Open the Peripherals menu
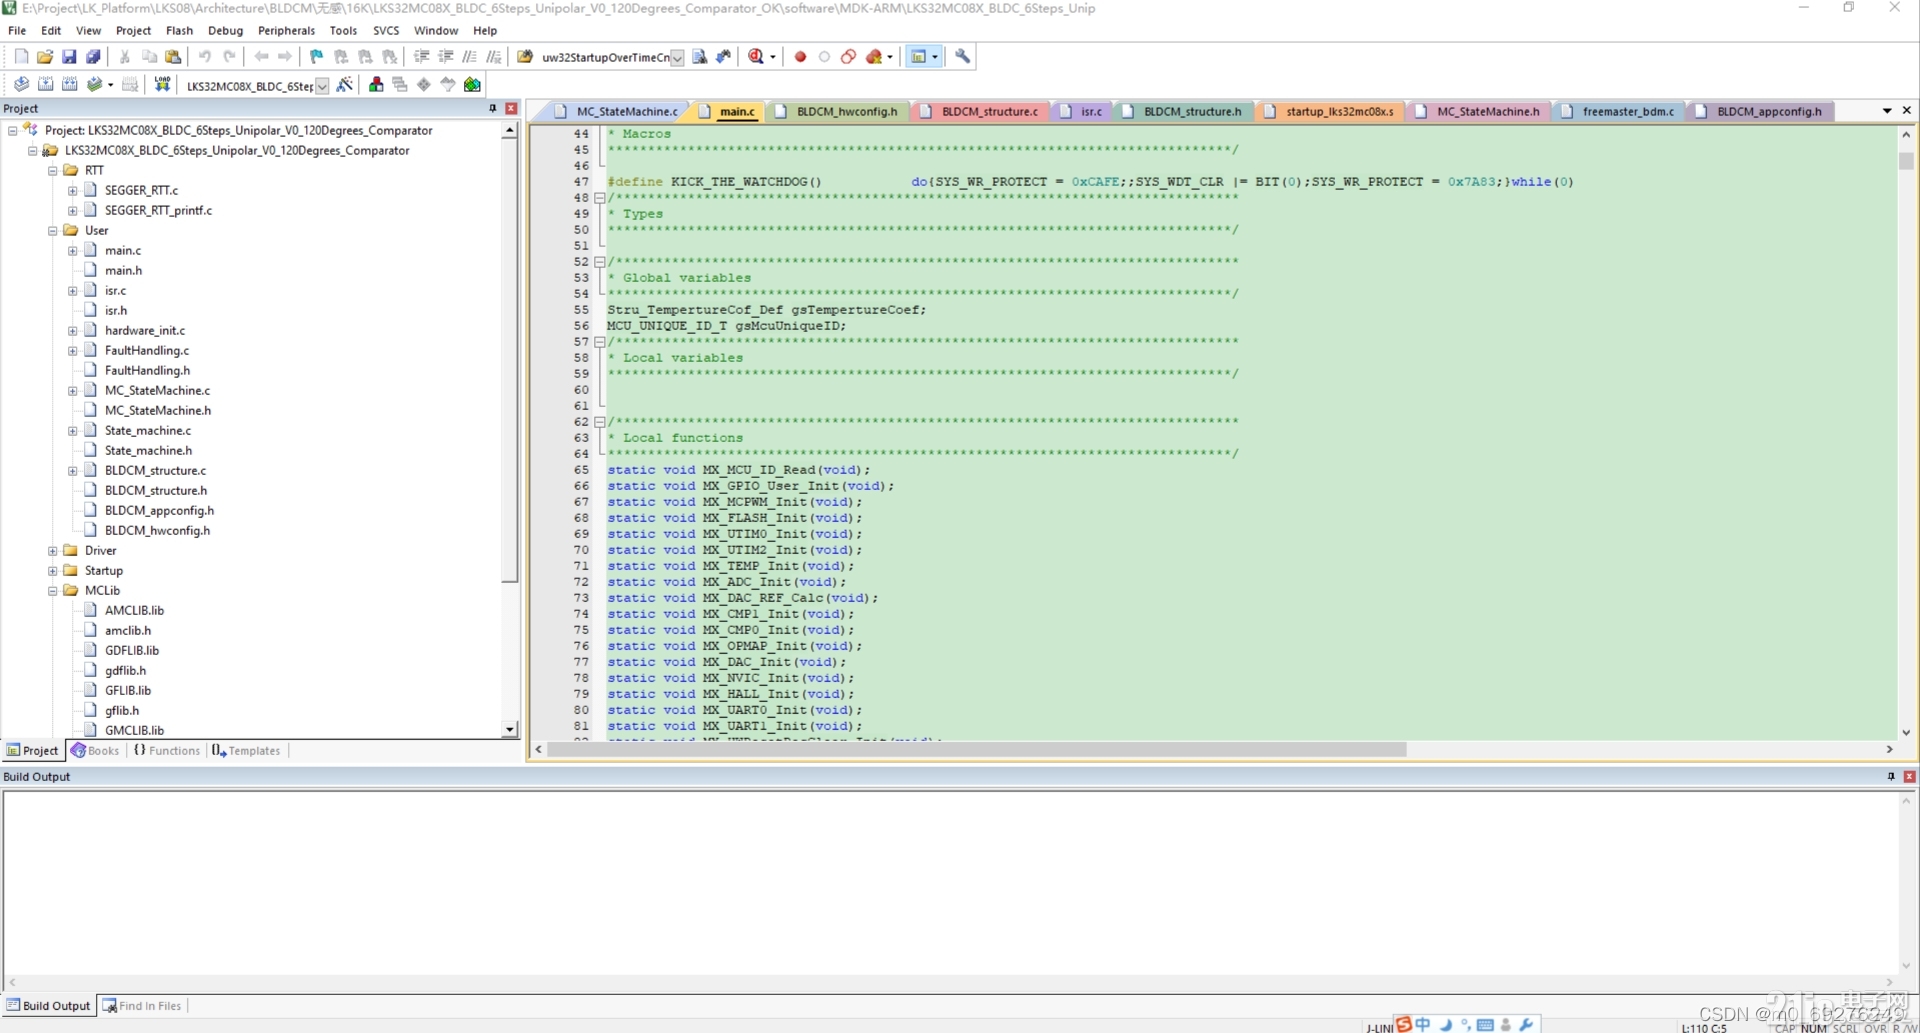 [286, 31]
